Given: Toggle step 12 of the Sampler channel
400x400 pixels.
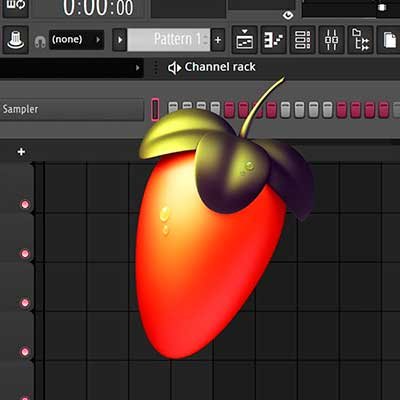Looking at the screenshot, I should (x=327, y=110).
